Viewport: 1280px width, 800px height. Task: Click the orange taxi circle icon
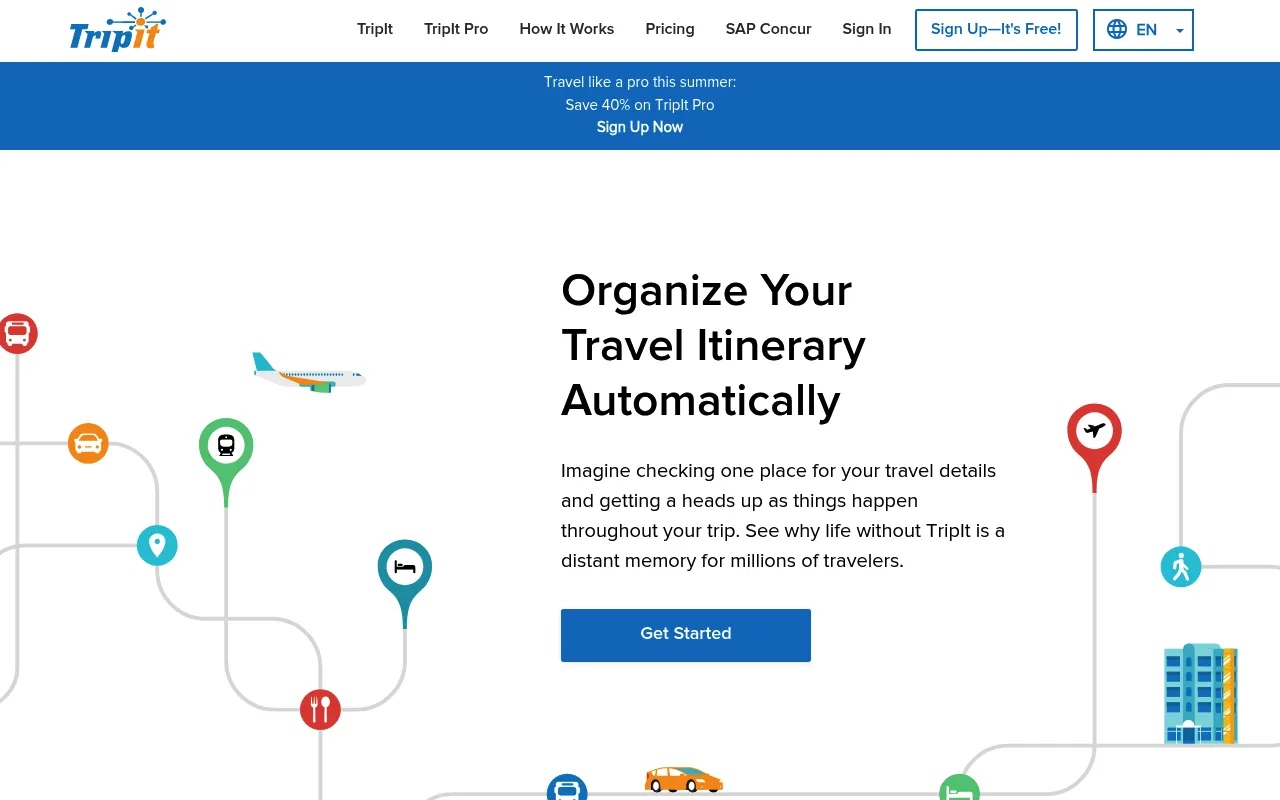pos(88,443)
